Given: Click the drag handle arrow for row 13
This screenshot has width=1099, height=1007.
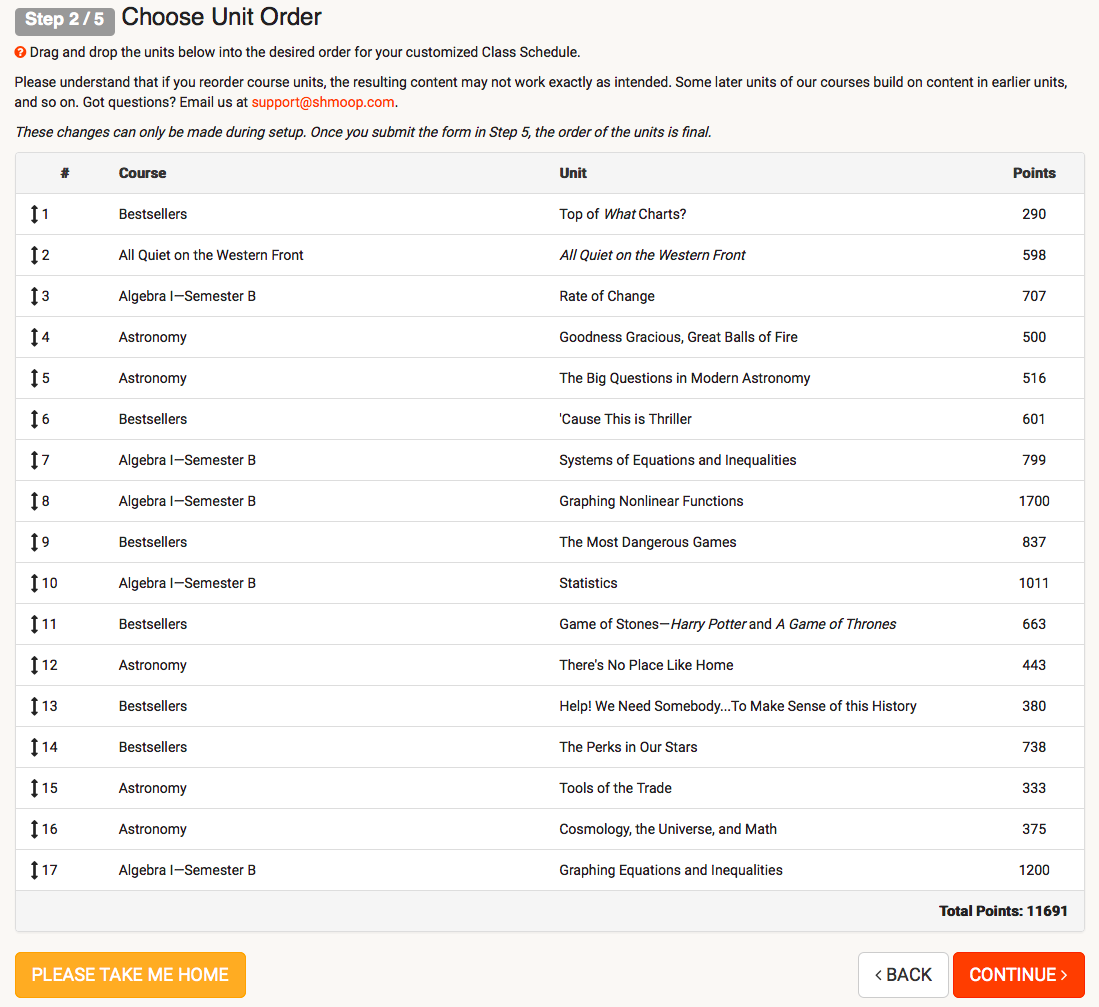Looking at the screenshot, I should click(x=34, y=706).
